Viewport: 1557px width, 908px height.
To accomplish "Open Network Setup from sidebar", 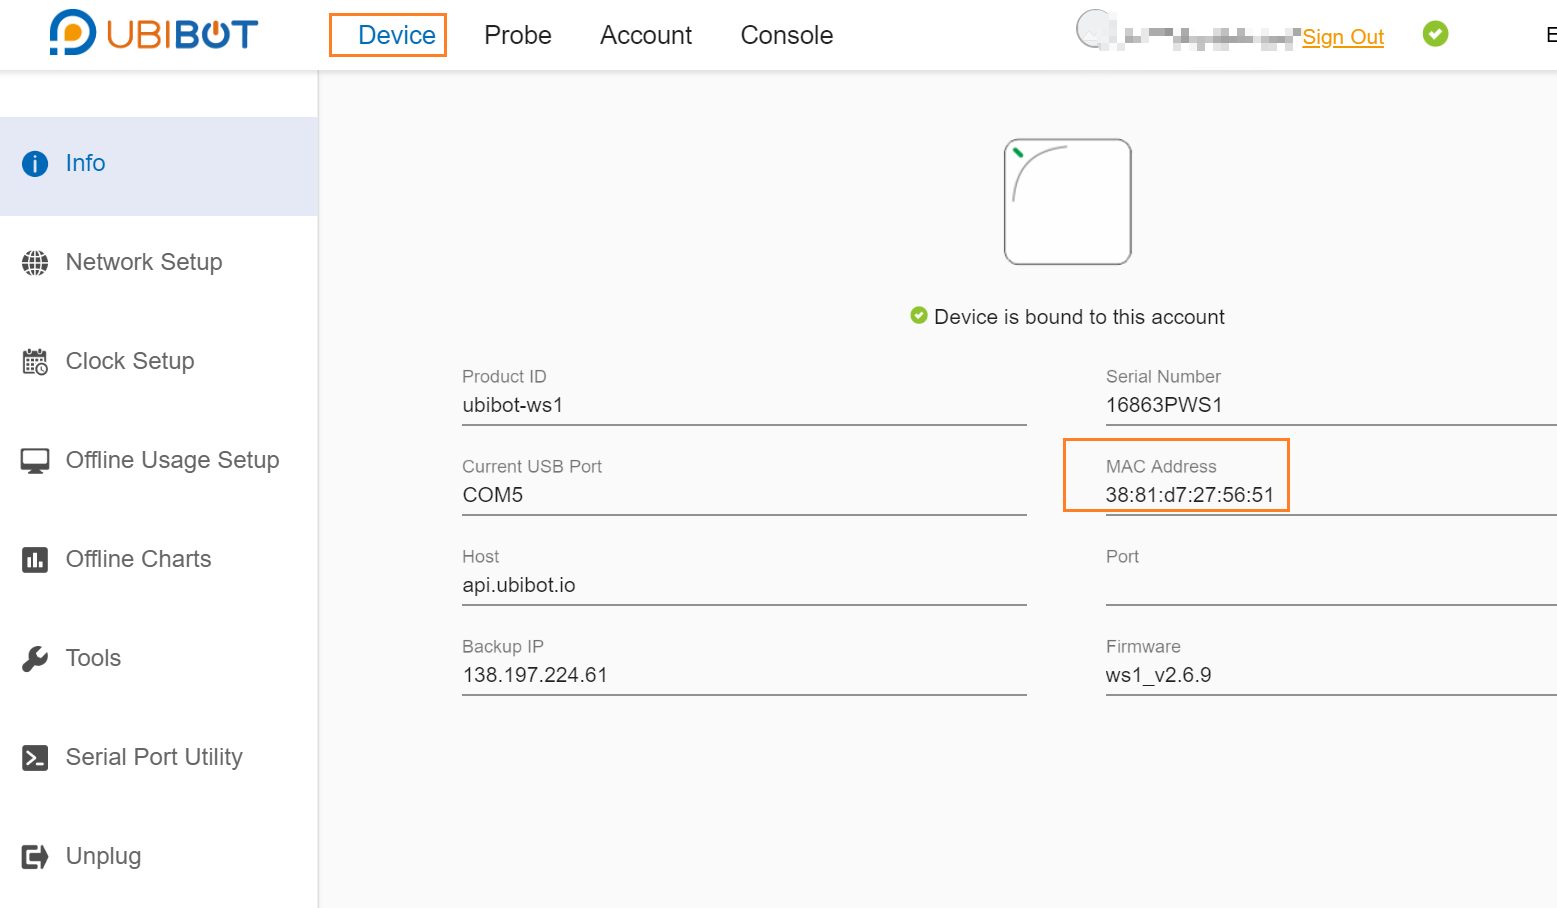I will (x=159, y=262).
